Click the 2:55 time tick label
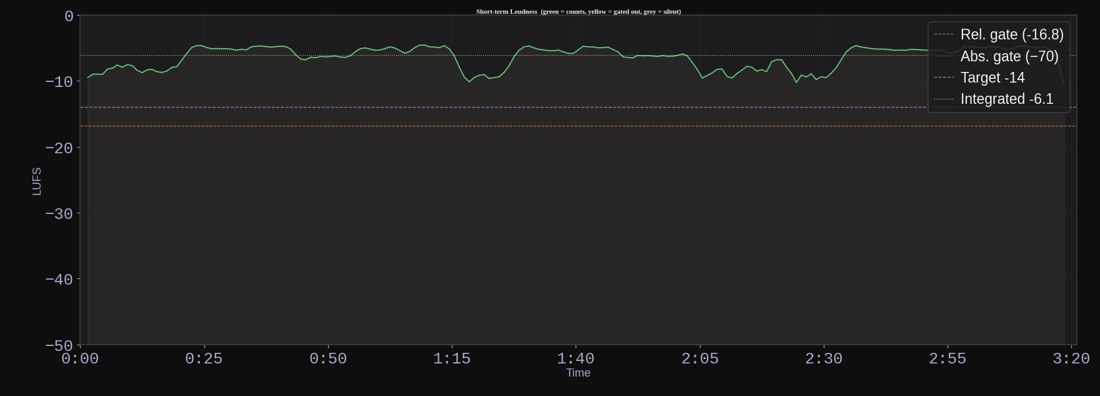 point(948,359)
